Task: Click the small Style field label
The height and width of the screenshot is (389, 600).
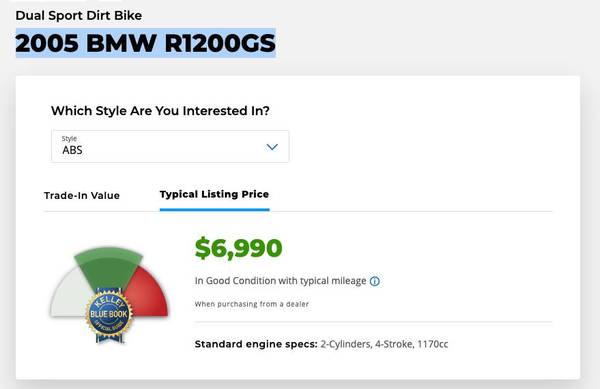Action: tap(69, 138)
